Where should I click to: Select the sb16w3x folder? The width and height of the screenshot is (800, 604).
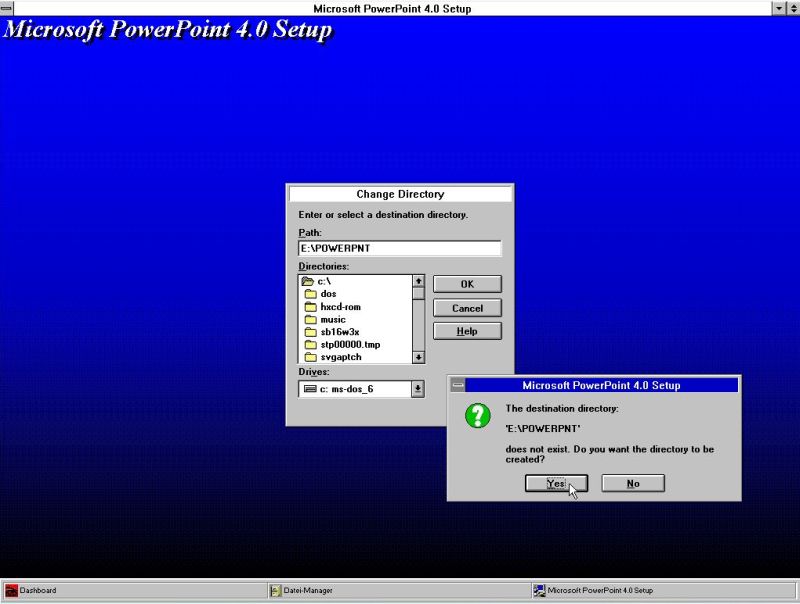tap(340, 332)
